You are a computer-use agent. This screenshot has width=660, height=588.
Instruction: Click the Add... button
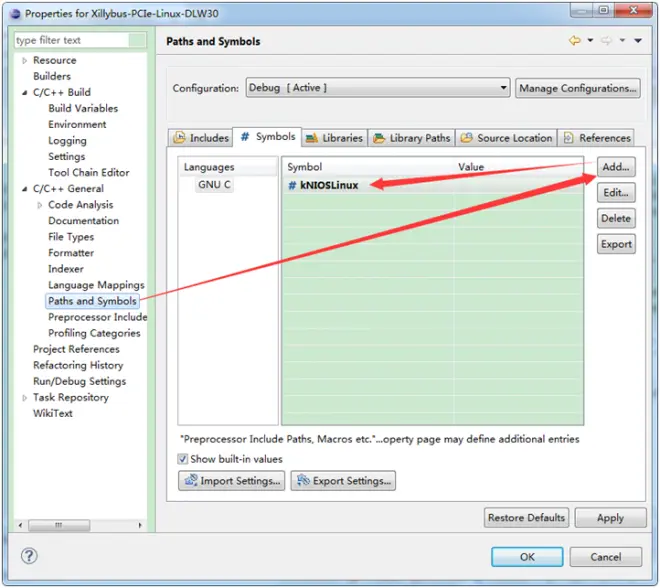[616, 167]
